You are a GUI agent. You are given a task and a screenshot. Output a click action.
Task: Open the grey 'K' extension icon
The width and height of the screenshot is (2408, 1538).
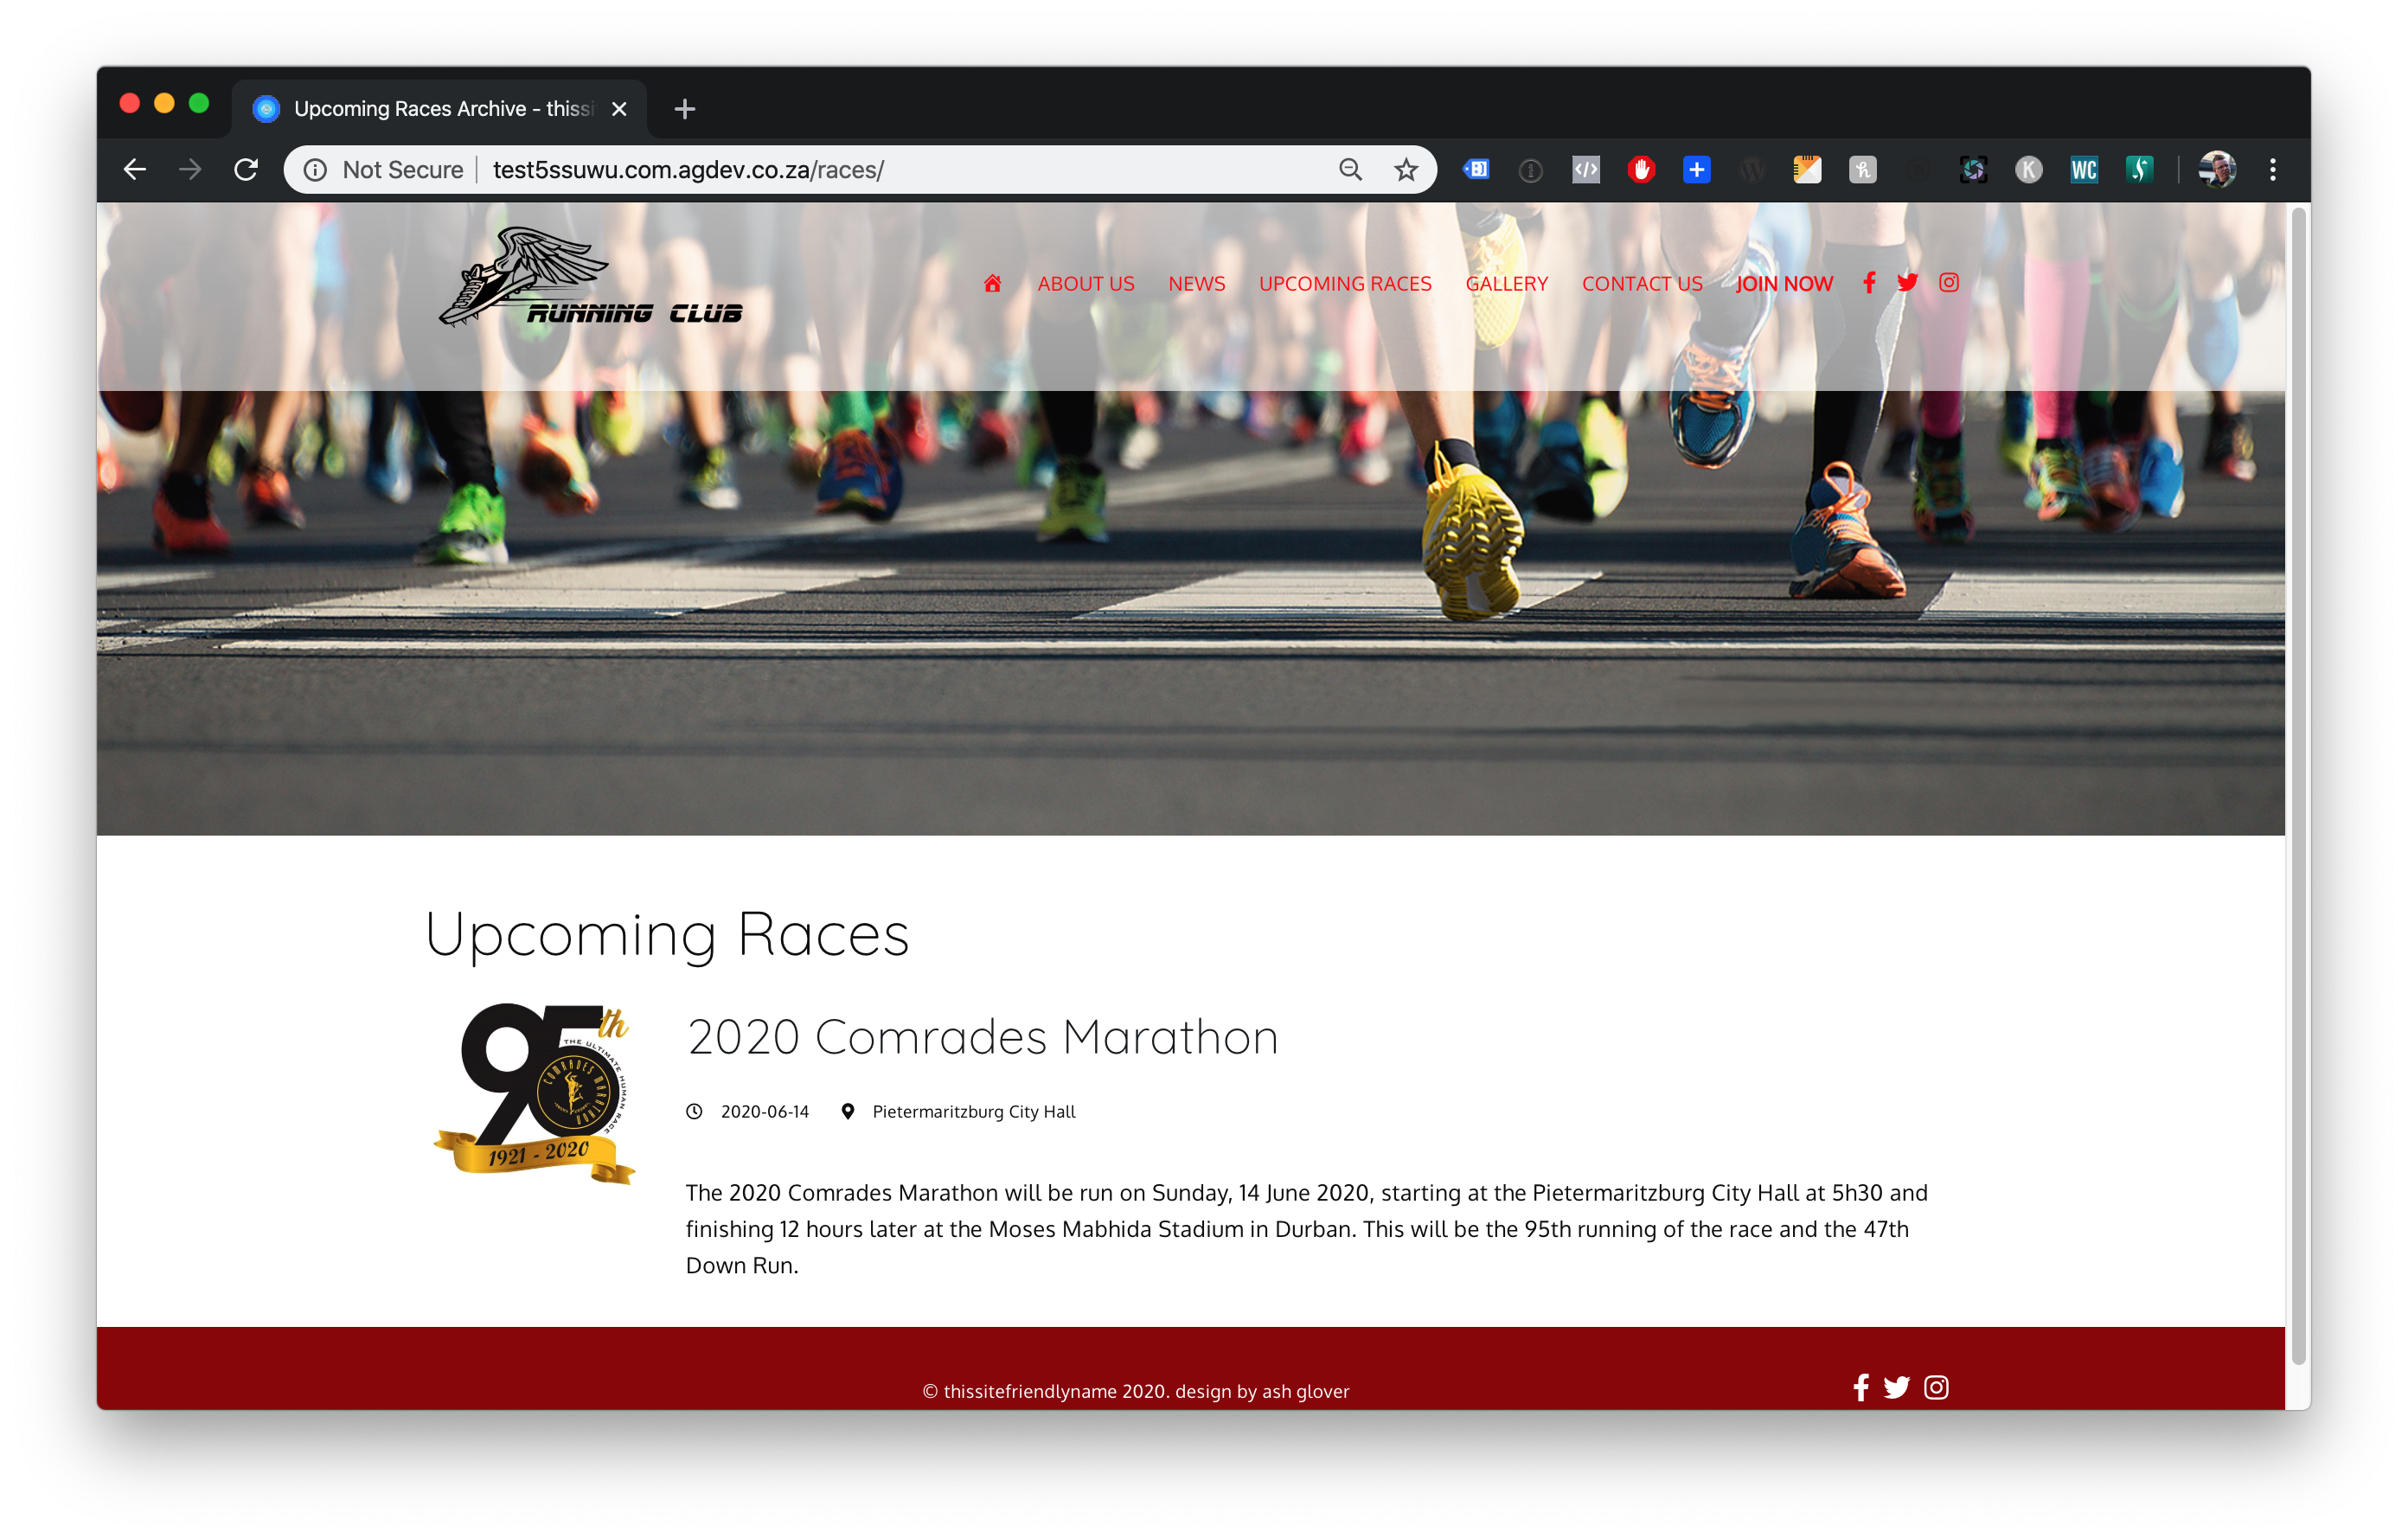click(x=2028, y=170)
